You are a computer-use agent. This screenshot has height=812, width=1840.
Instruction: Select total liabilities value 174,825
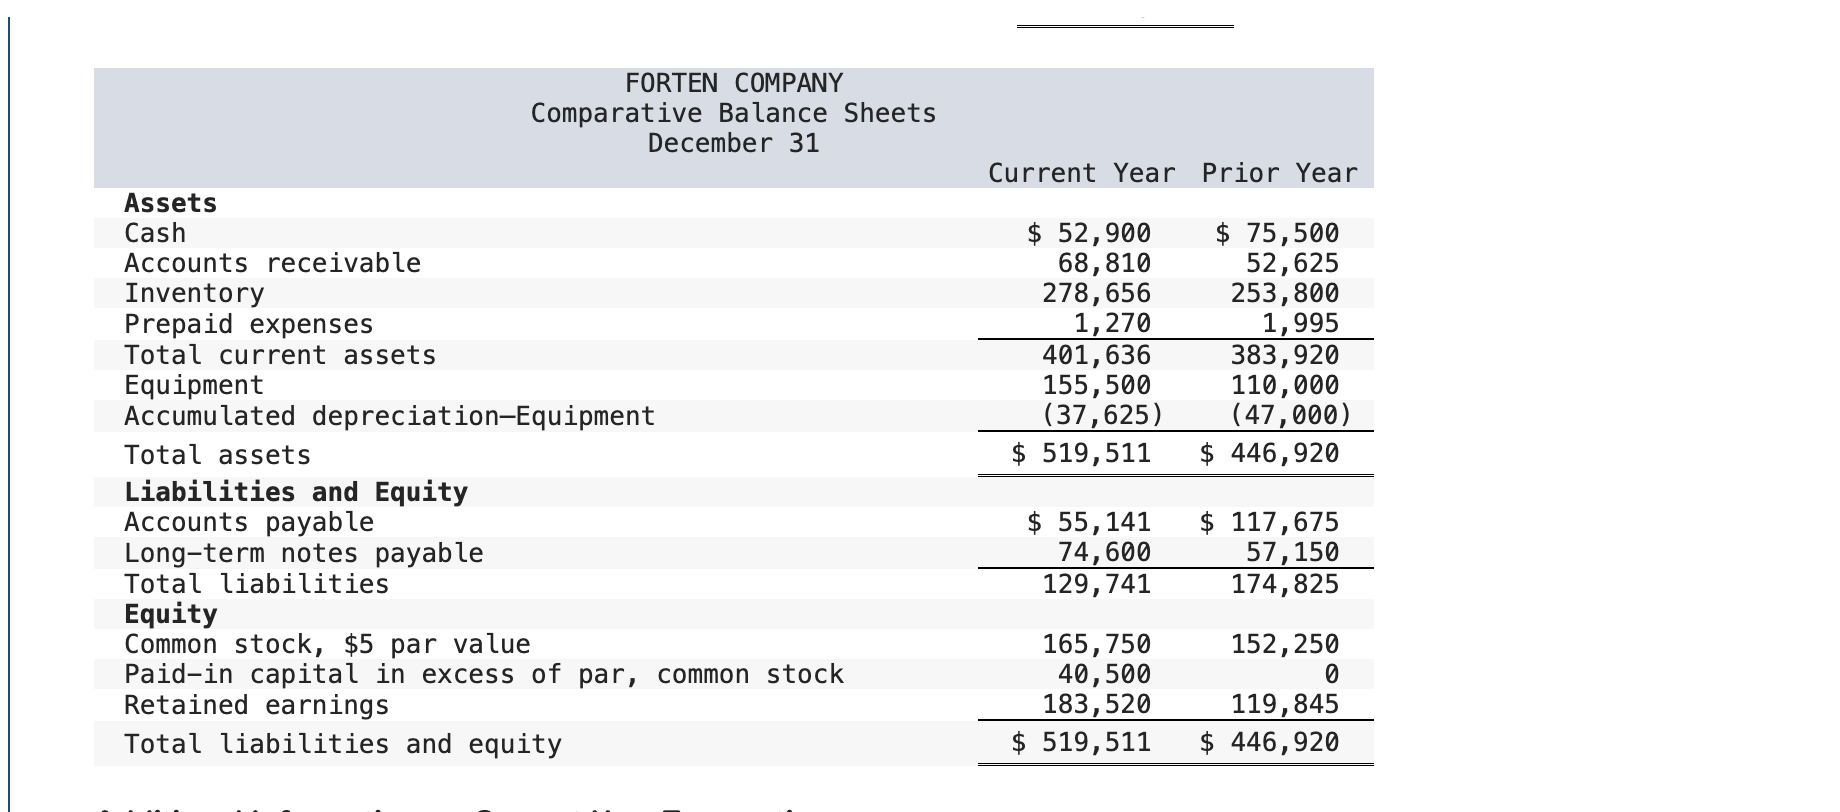1285,584
